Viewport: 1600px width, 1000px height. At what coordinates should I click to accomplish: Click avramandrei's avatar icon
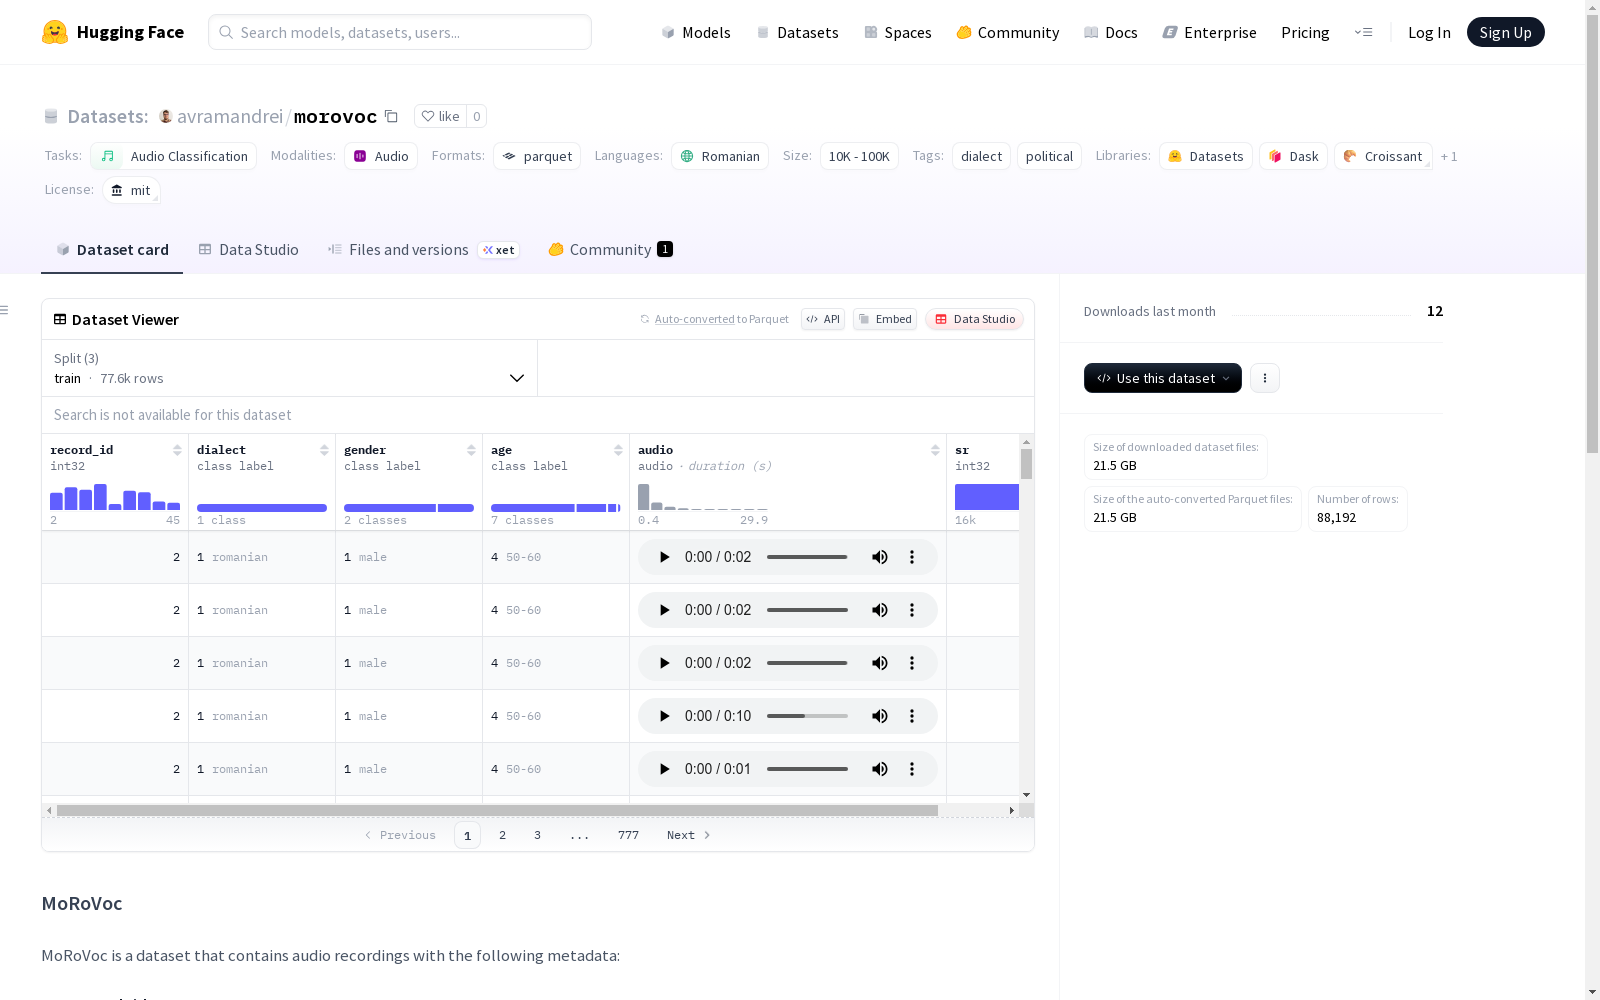point(166,116)
